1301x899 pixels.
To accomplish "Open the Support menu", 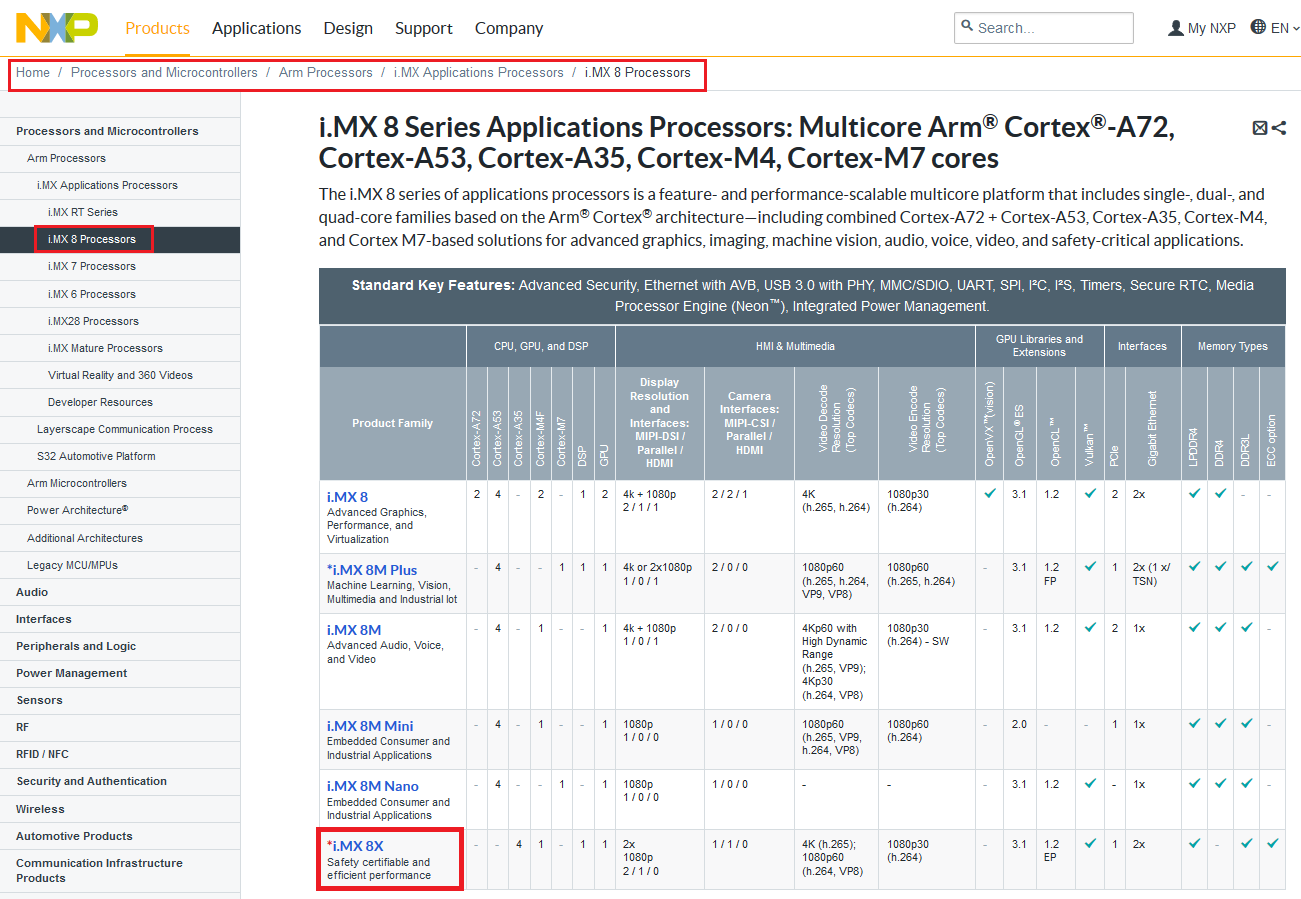I will click(423, 28).
